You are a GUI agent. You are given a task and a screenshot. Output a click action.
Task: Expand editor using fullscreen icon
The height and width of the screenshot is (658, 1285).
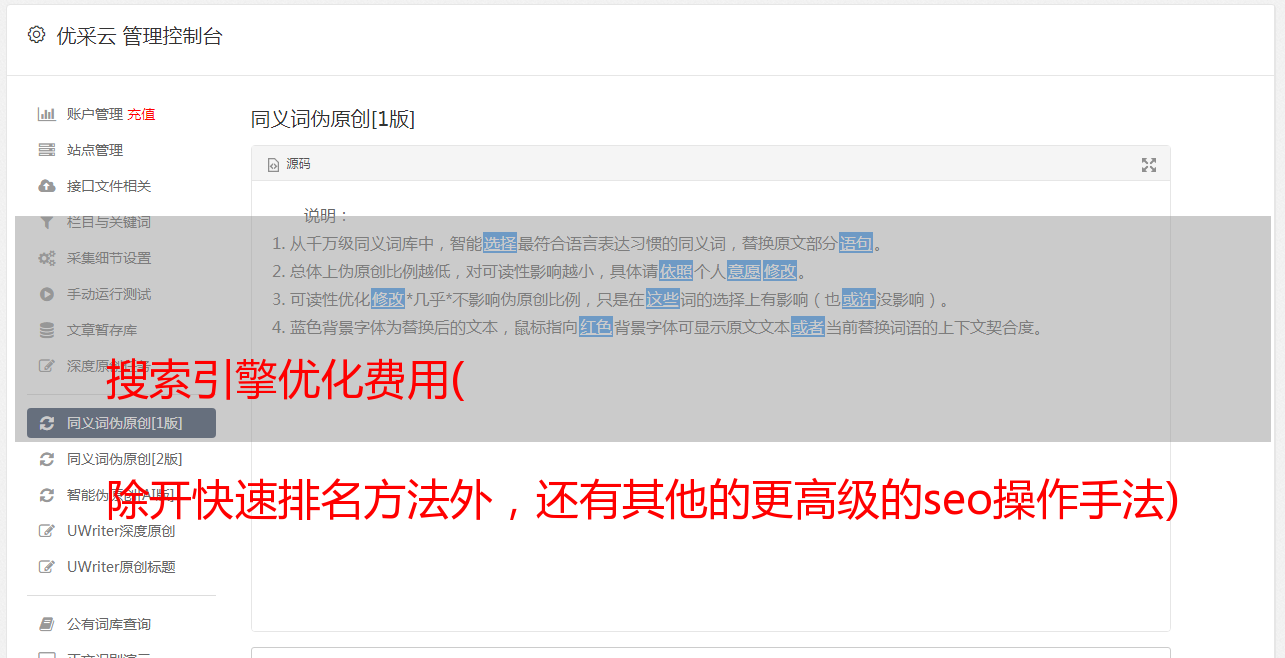[x=1149, y=165]
